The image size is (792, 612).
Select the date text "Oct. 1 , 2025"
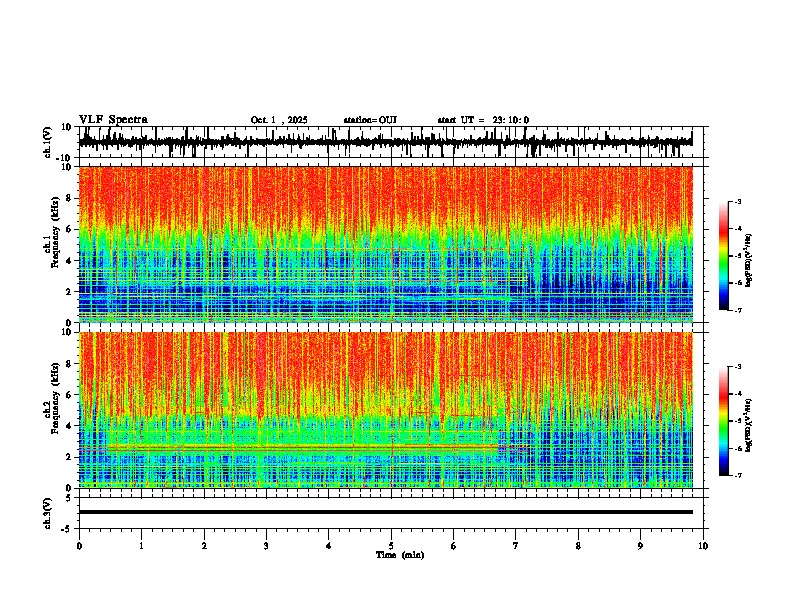coord(279,120)
